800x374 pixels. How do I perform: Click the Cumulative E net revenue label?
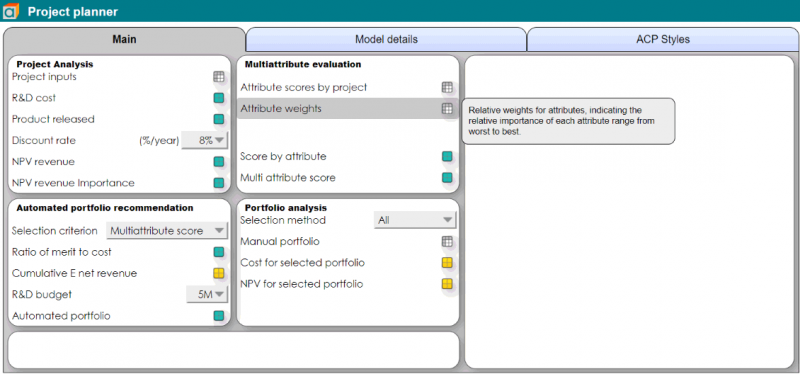pos(74,273)
